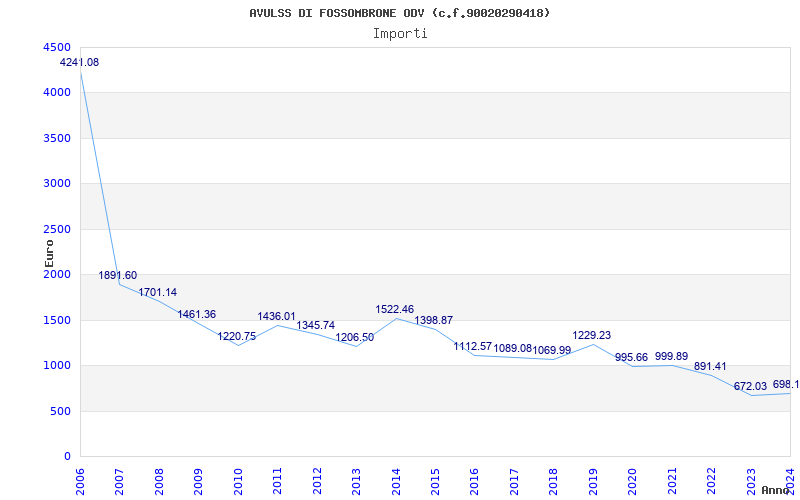Click the 500 y-axis tick label
The height and width of the screenshot is (500, 800).
point(61,411)
